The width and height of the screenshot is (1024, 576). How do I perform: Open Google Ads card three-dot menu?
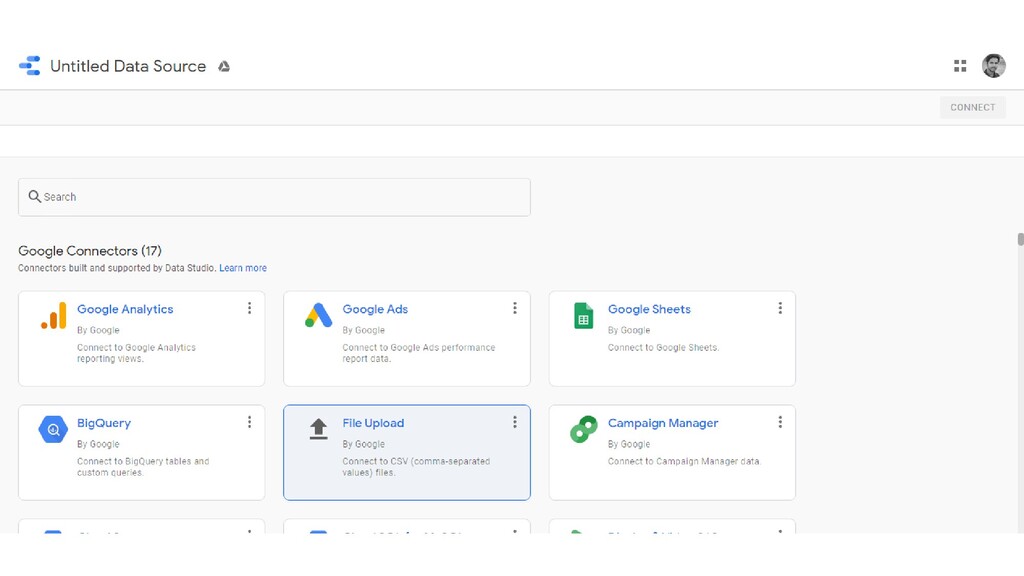514,308
